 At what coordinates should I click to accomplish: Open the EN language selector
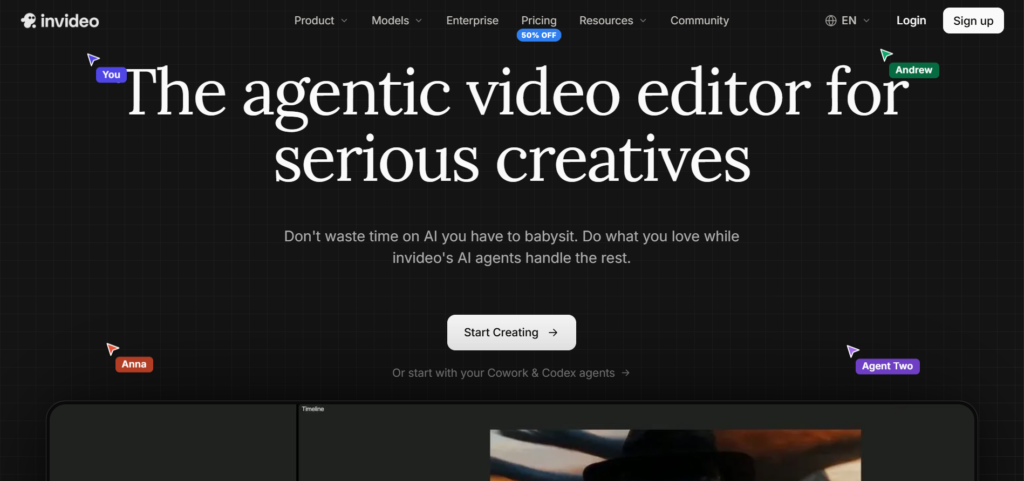848,21
